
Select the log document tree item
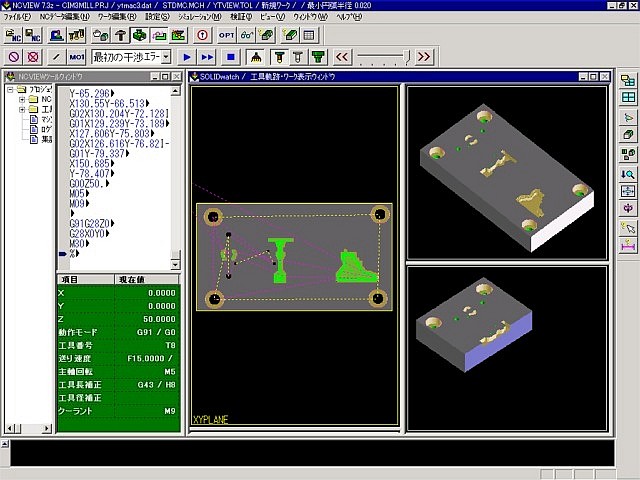(41, 129)
